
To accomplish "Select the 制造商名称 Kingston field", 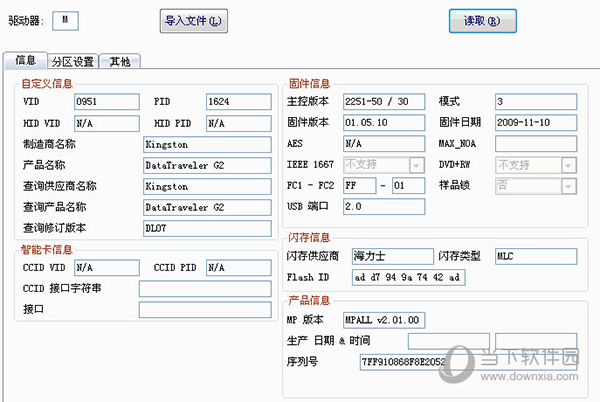I will (206, 144).
